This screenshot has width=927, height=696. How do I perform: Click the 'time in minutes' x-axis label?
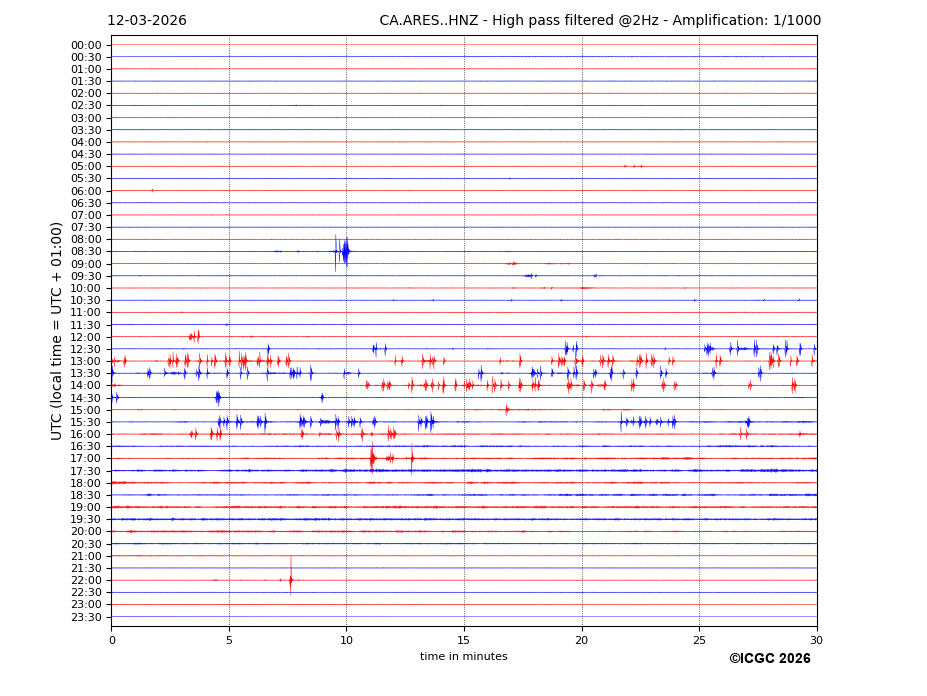pyautogui.click(x=463, y=657)
